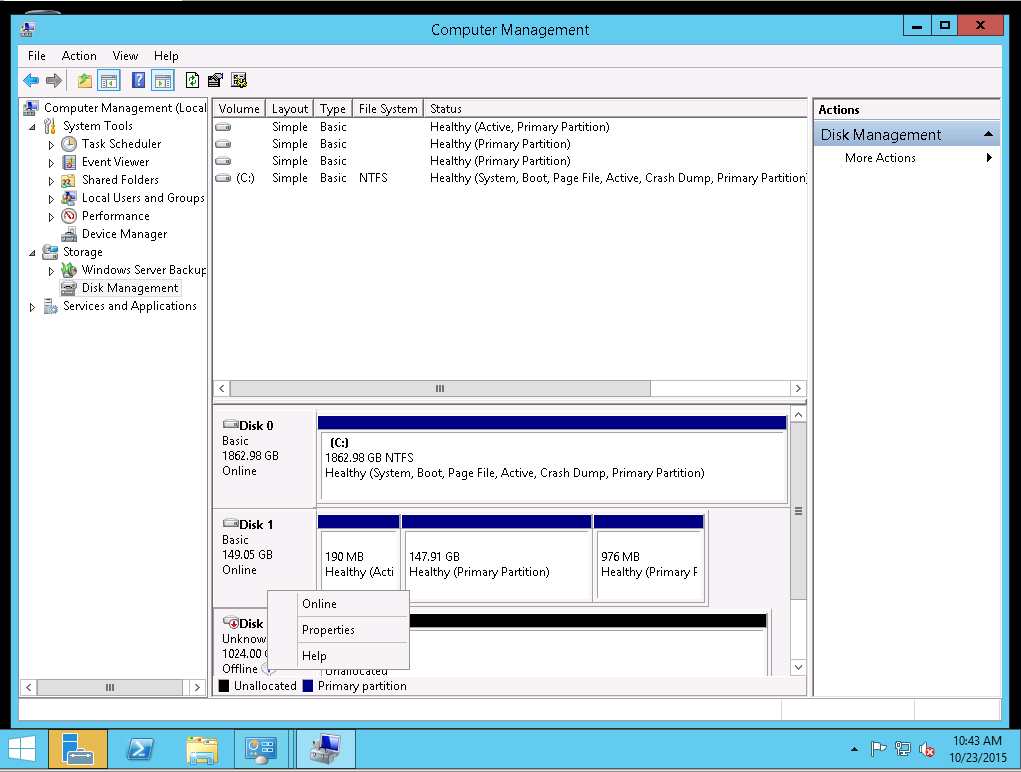The height and width of the screenshot is (772, 1021).
Task: Click the Up One Level folder icon
Action: 85,81
